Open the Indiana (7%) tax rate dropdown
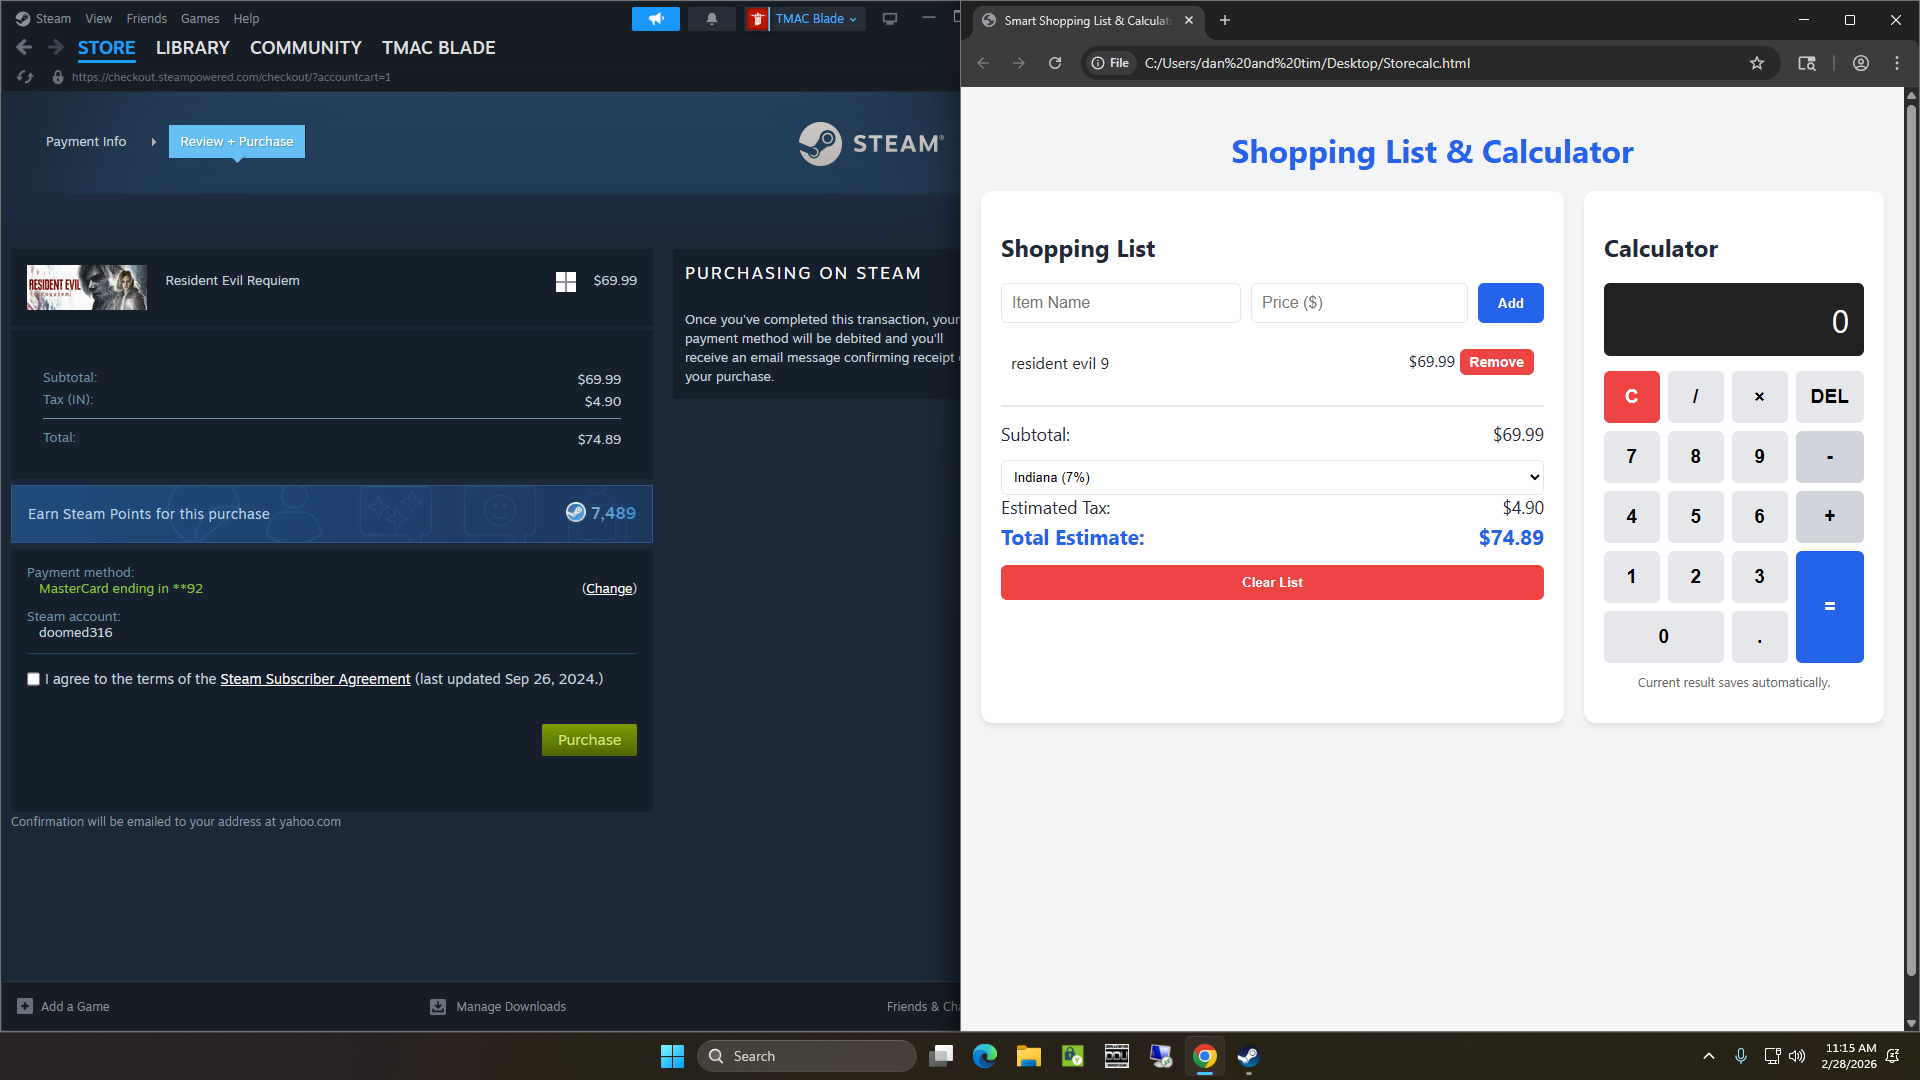 pyautogui.click(x=1271, y=477)
